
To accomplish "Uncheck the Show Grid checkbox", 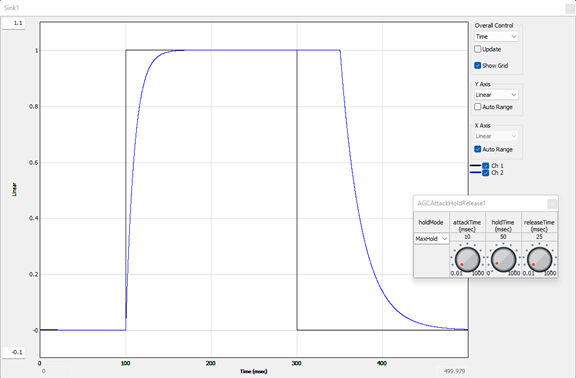I will click(478, 65).
